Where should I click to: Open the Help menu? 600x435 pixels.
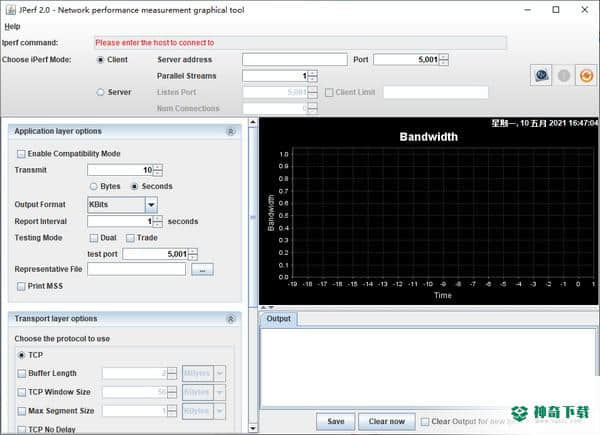[x=12, y=26]
